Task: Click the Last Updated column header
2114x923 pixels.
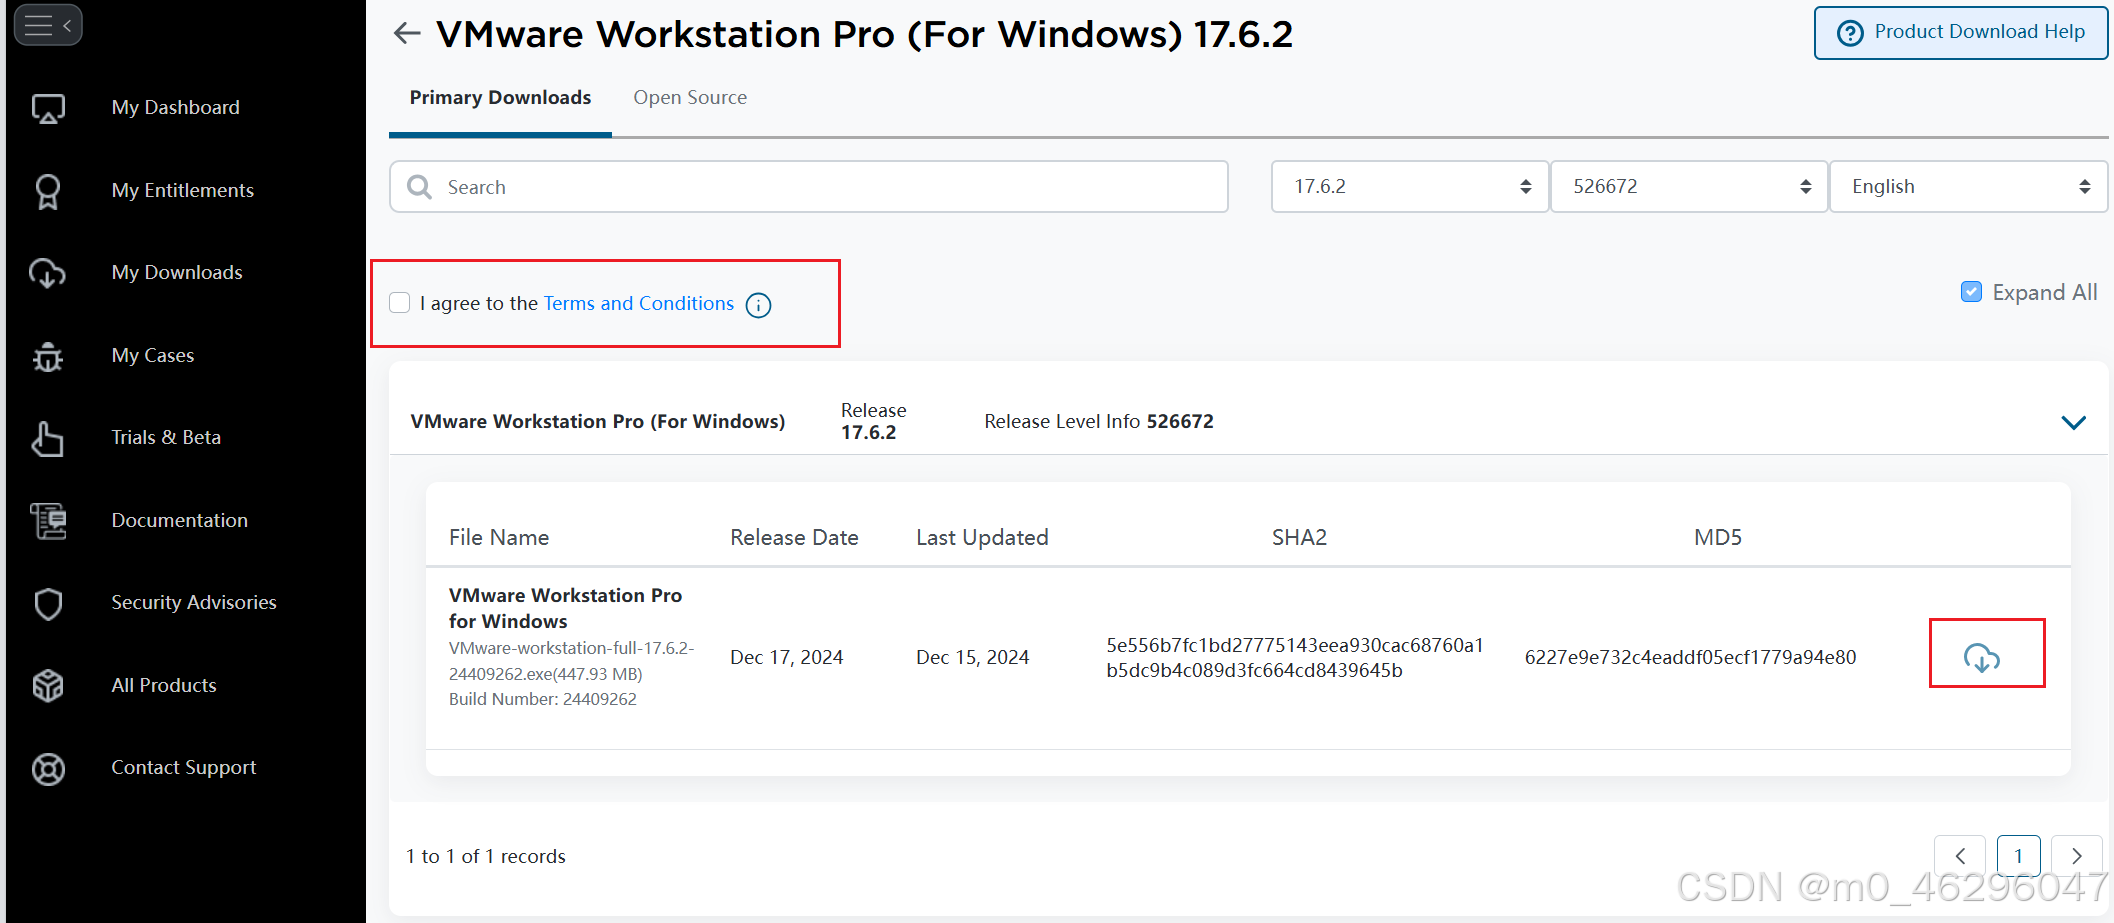Action: coord(982,537)
